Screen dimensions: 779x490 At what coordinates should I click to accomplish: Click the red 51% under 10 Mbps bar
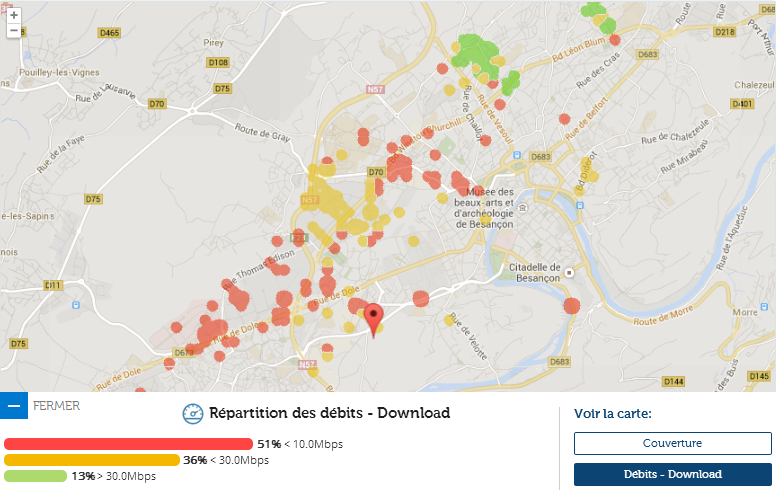point(128,444)
